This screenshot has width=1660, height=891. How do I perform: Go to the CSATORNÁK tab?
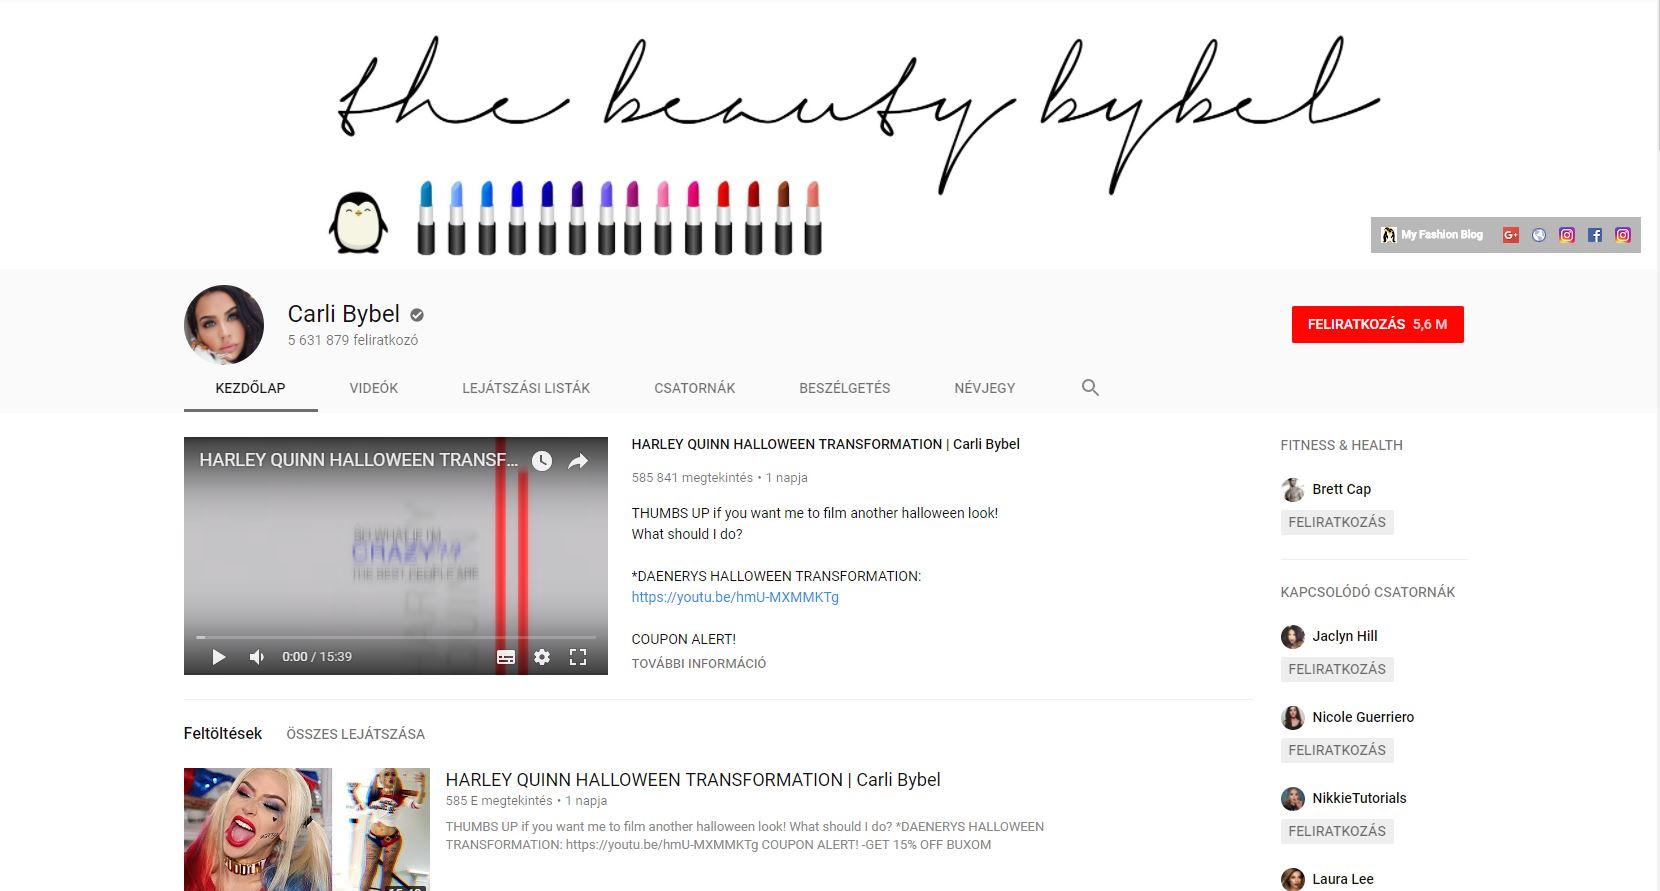(x=695, y=388)
